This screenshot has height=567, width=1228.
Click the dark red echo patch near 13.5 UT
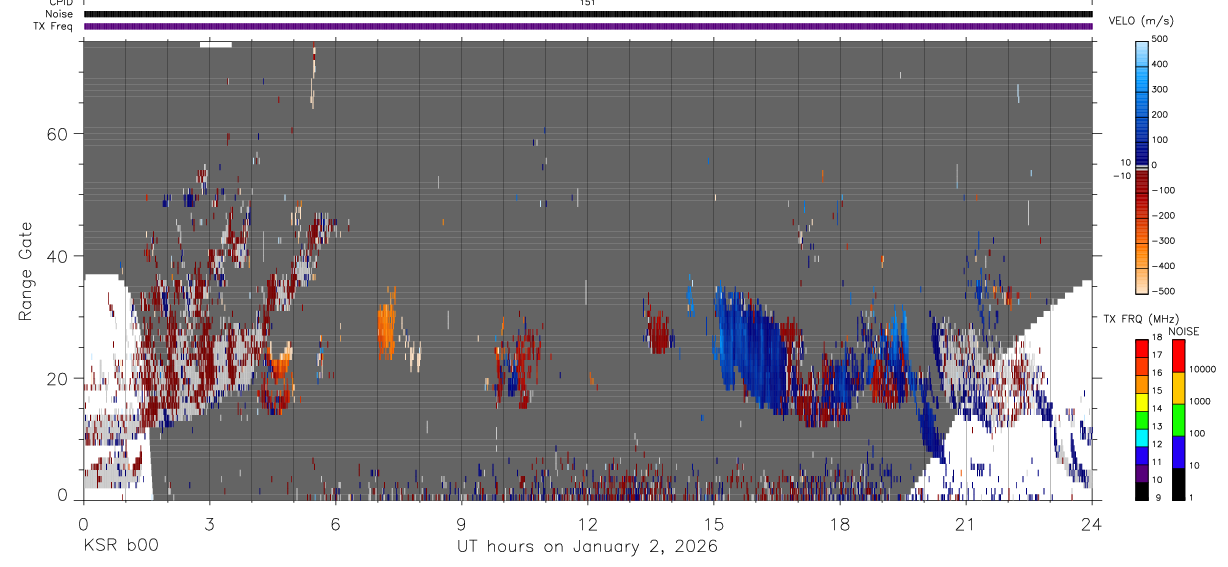coord(658,332)
